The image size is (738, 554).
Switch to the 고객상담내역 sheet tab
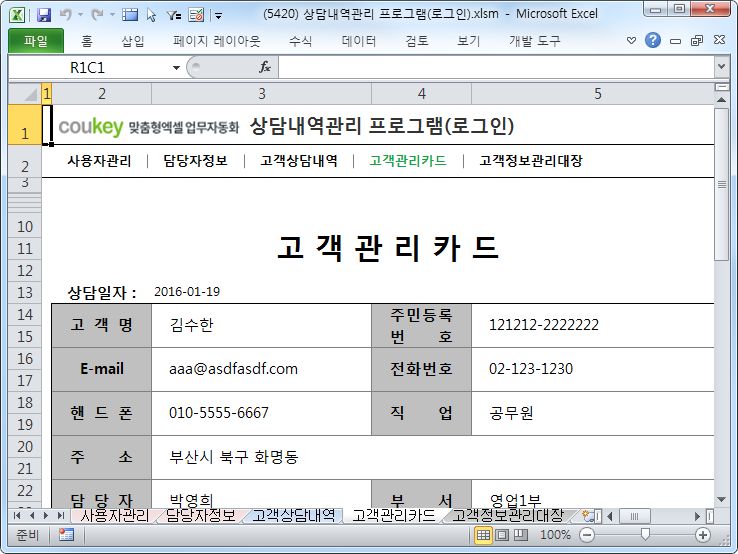tap(294, 515)
